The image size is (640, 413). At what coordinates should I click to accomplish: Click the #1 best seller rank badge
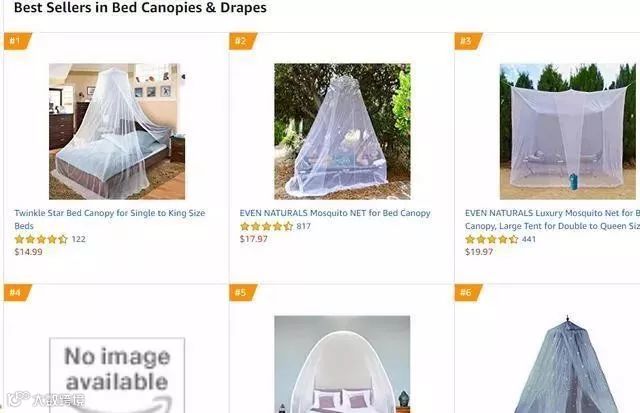tap(18, 41)
